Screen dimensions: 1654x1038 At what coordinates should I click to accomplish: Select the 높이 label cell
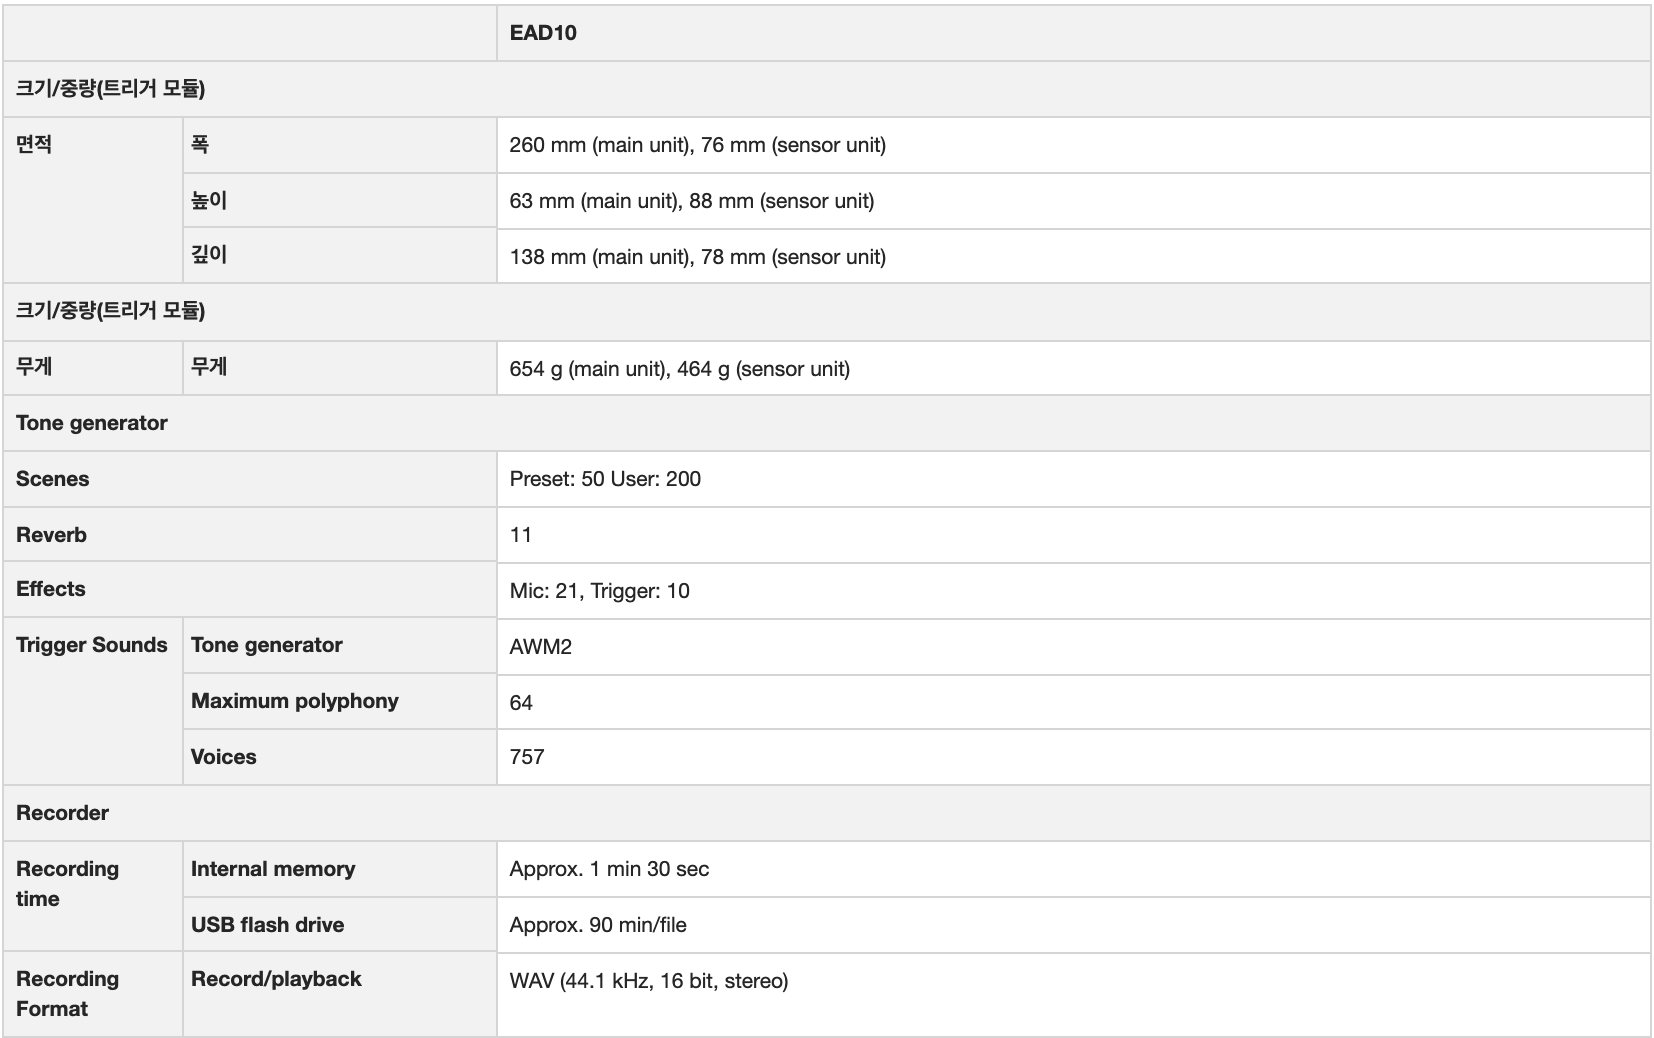(x=209, y=201)
